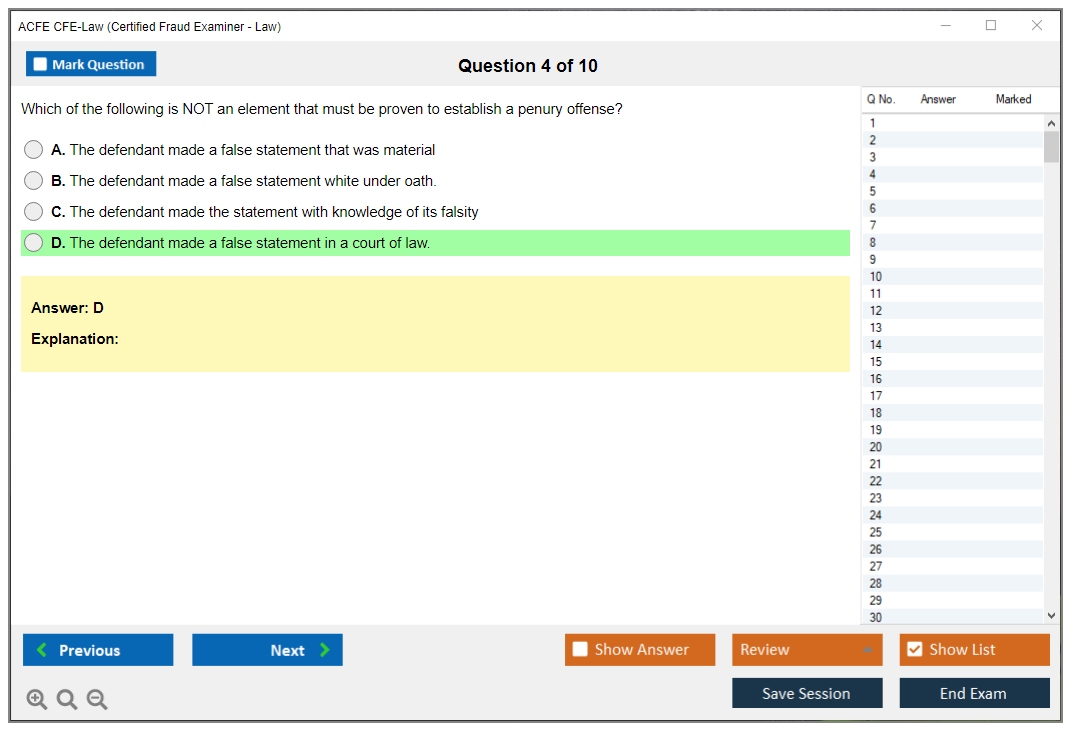Click the reset zoom magnifier icon

click(67, 700)
